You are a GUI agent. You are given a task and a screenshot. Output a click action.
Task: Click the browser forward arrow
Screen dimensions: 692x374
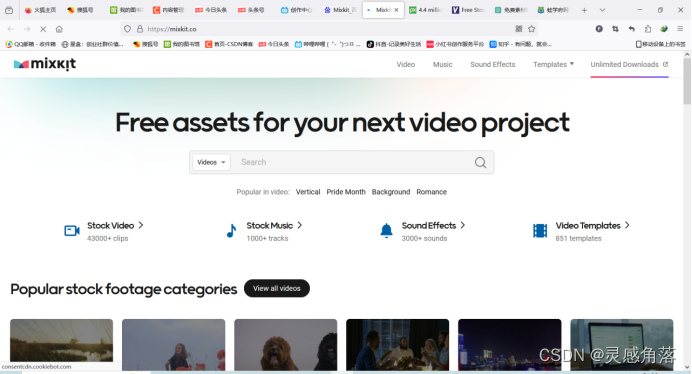[27, 29]
